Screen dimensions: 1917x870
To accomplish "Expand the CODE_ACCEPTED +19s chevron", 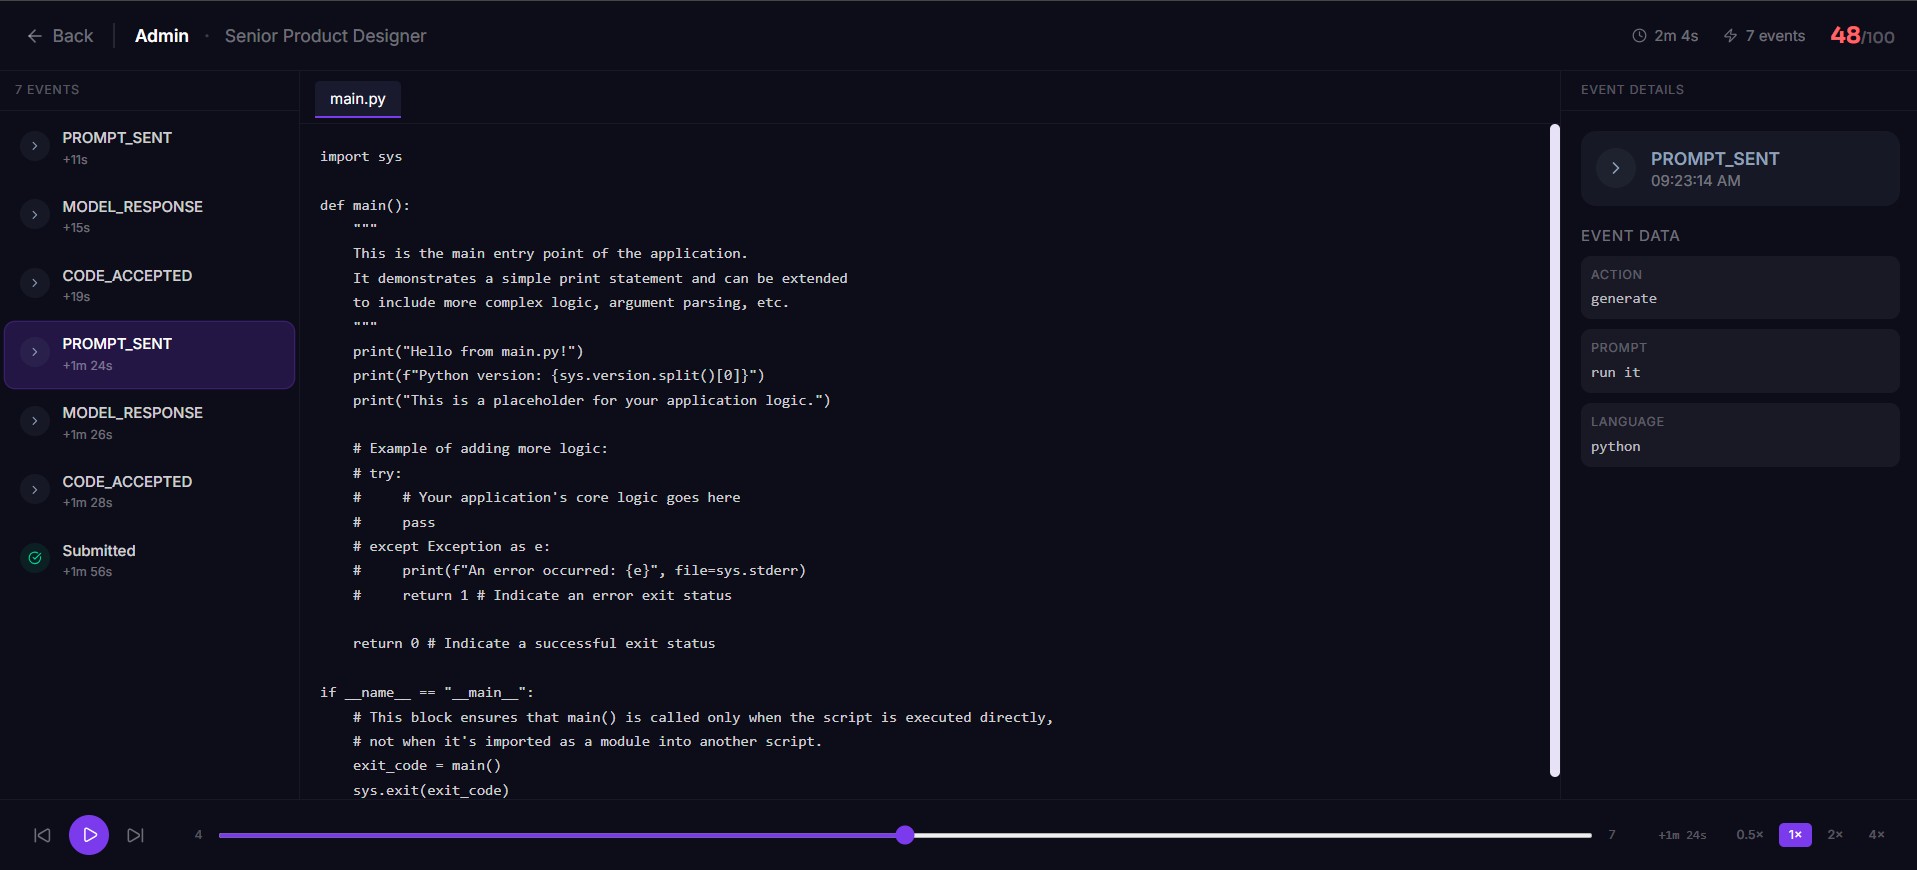I will pyautogui.click(x=35, y=283).
